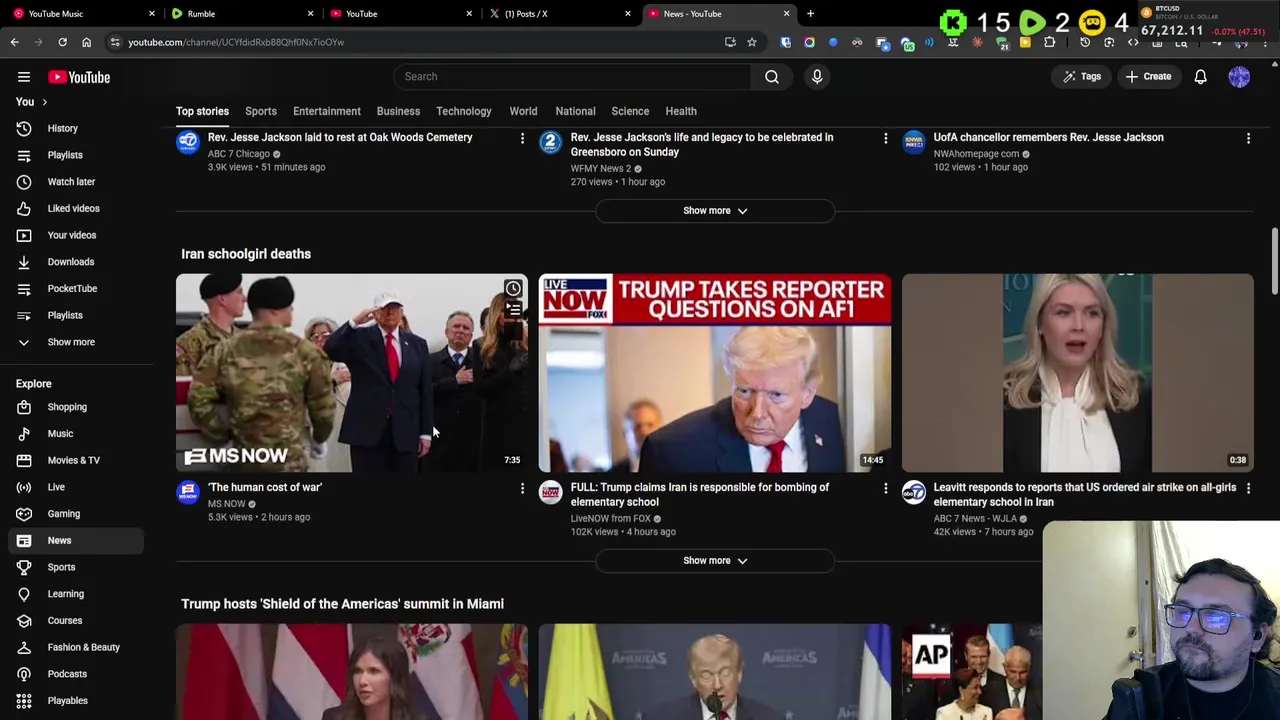Image resolution: width=1280 pixels, height=720 pixels.
Task: Open options for Jesse Jackson Greensboro video
Action: [885, 138]
